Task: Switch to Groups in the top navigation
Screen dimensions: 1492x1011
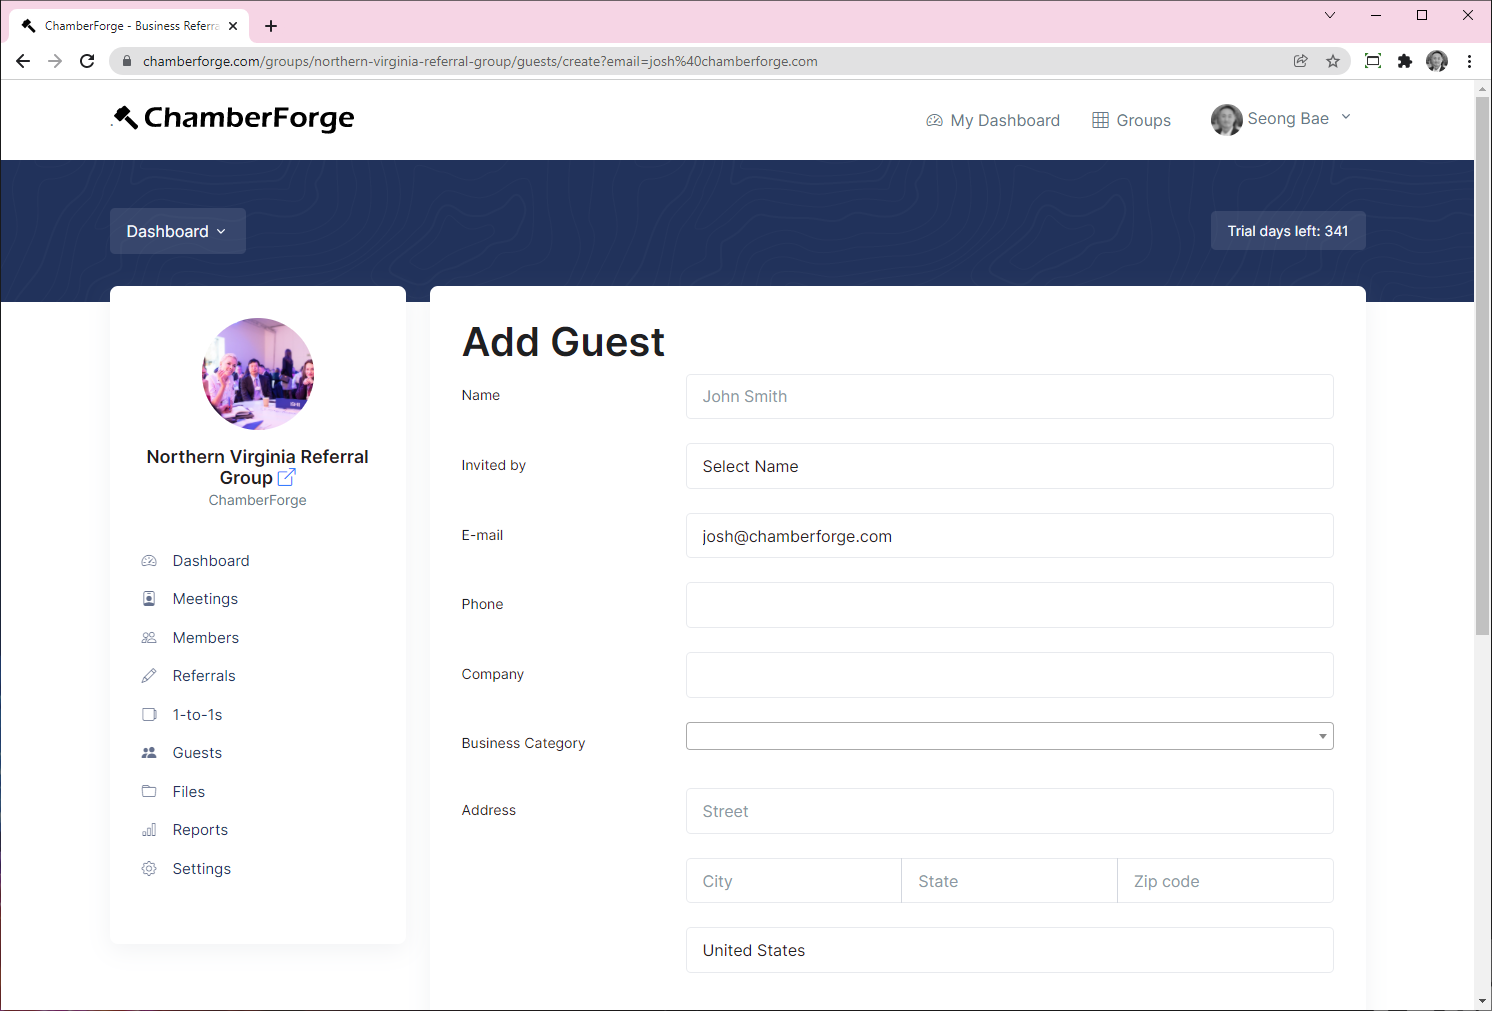Action: point(1142,120)
